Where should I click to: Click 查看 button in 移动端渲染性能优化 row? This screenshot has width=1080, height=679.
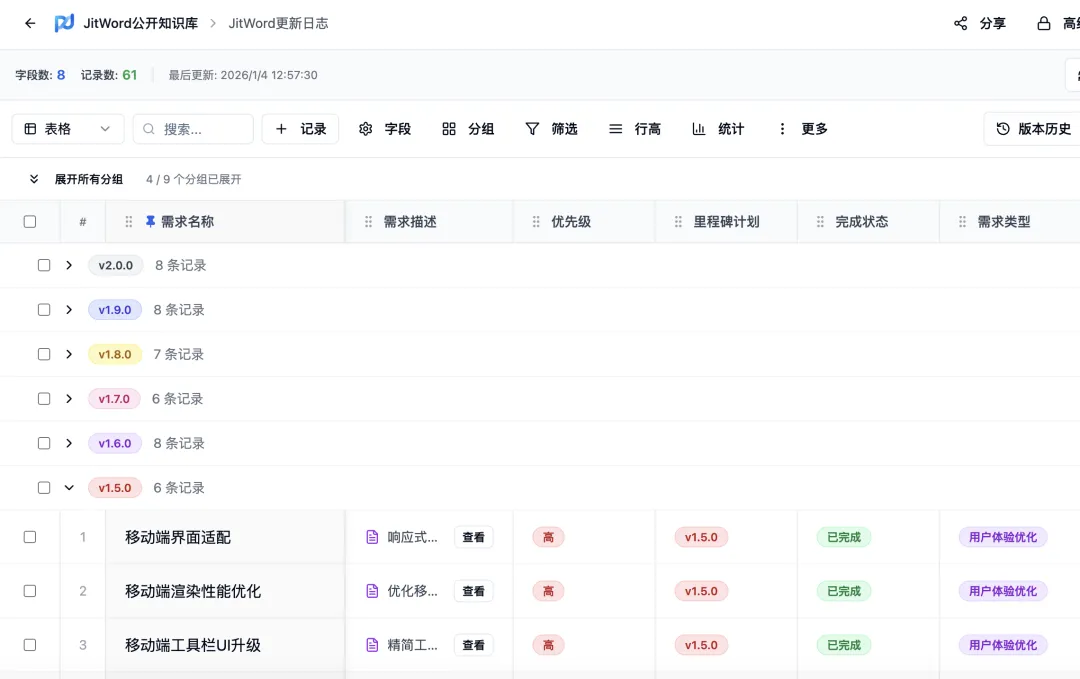click(473, 591)
